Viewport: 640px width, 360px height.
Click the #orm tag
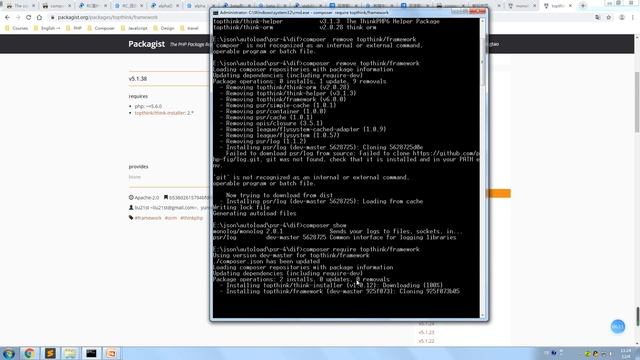[x=171, y=218]
